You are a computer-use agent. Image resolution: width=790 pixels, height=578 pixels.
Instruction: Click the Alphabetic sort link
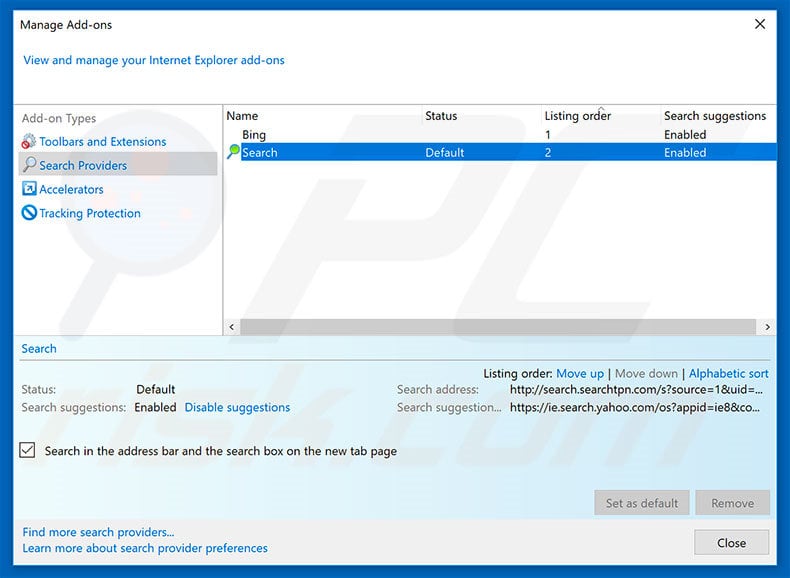coord(728,373)
